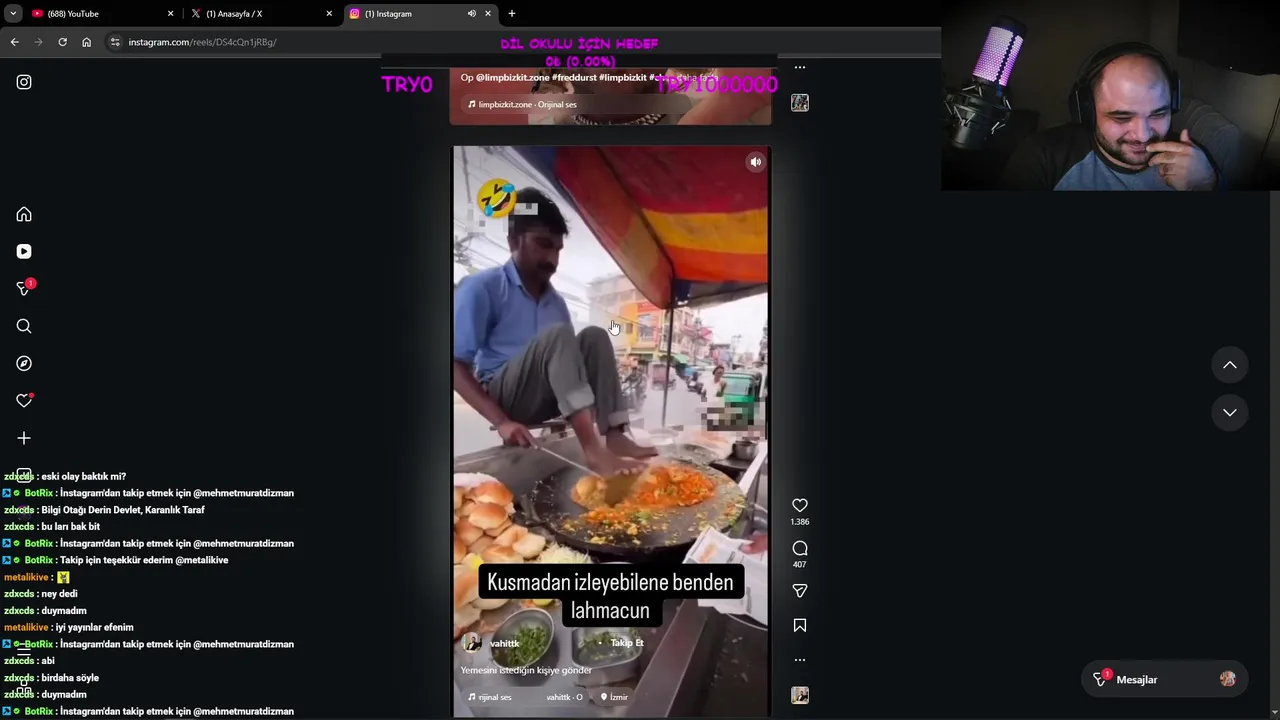This screenshot has width=1280, height=720.
Task: Open Notifications heart in the sidebar
Action: tap(24, 400)
